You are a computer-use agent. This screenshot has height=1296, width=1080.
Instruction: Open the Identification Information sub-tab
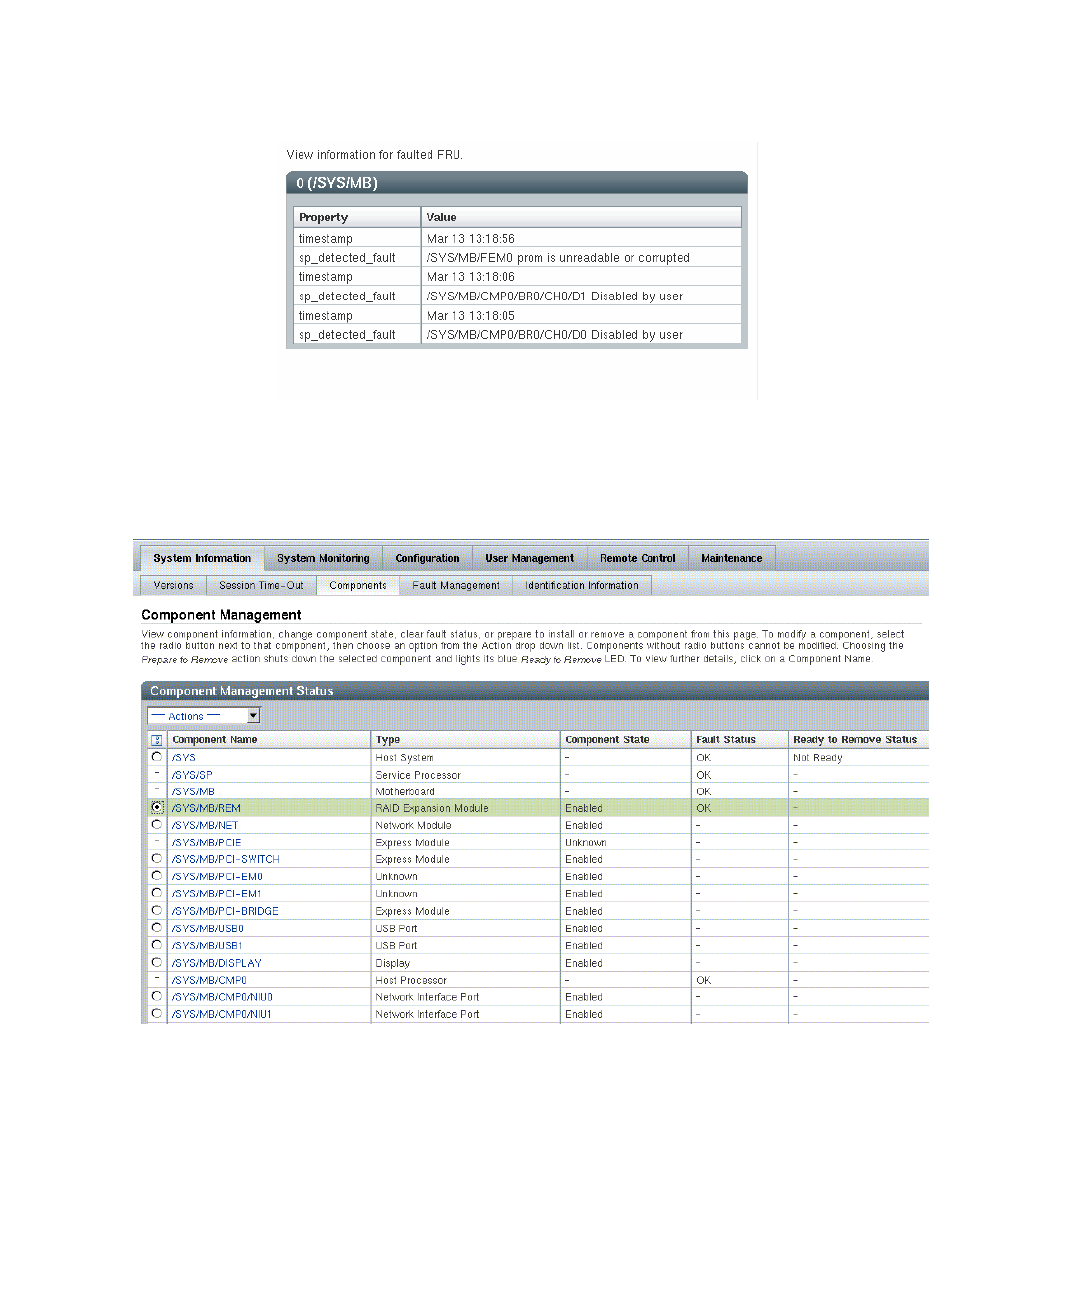point(581,586)
